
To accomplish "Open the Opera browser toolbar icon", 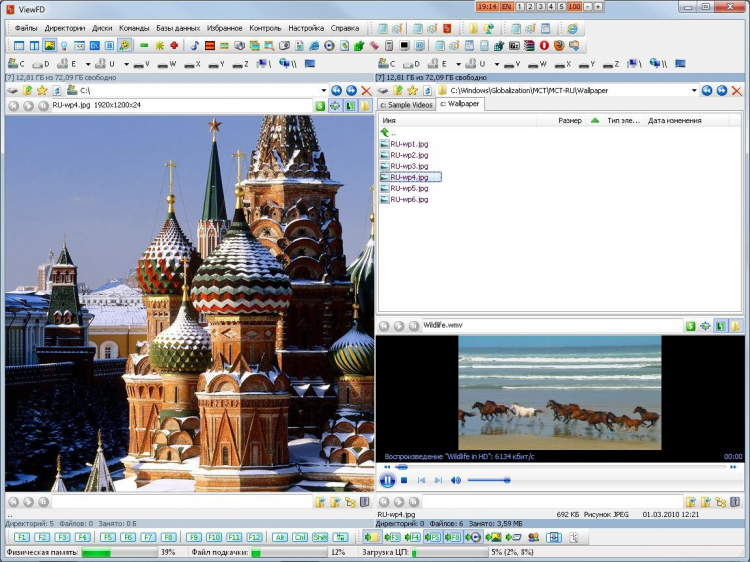I will coord(544,45).
